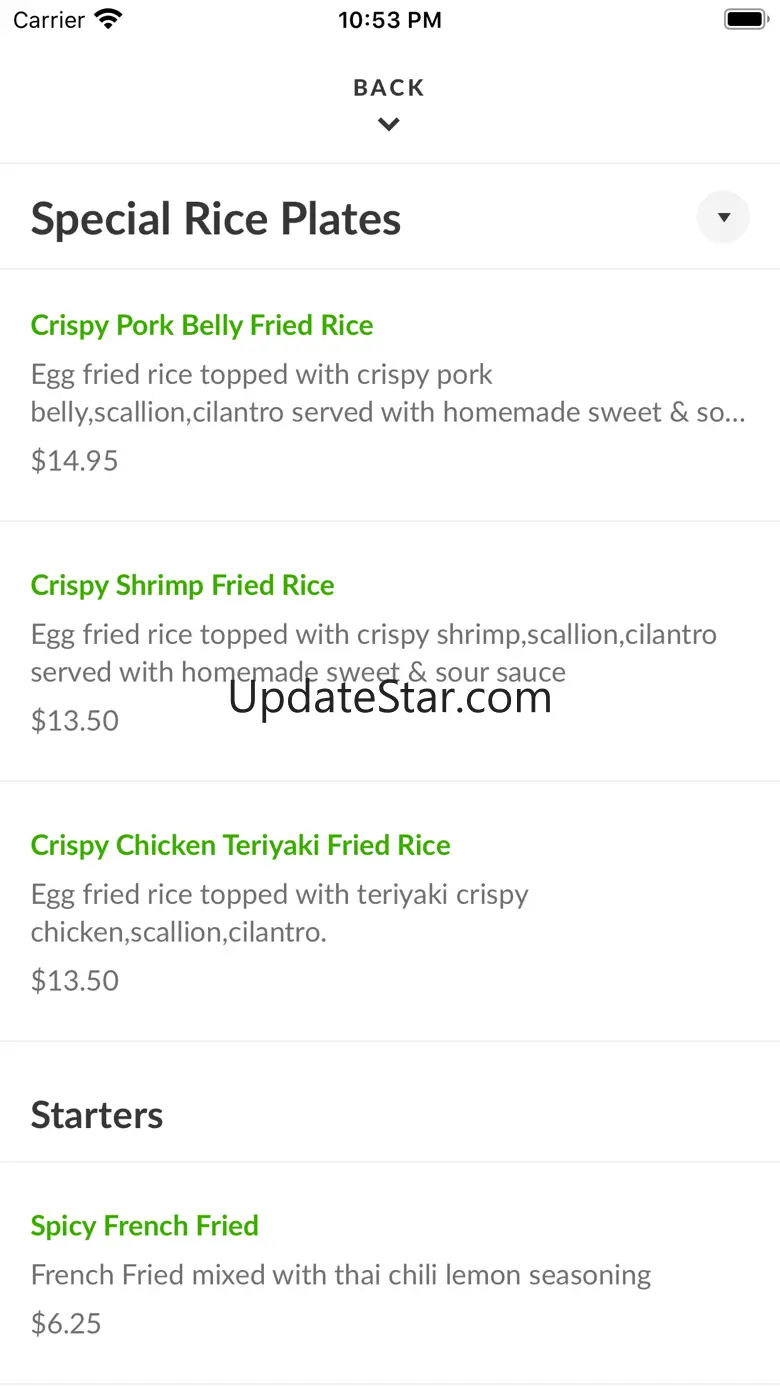
Task: Tap the teriyaki crispy chicken description text
Action: click(x=280, y=913)
